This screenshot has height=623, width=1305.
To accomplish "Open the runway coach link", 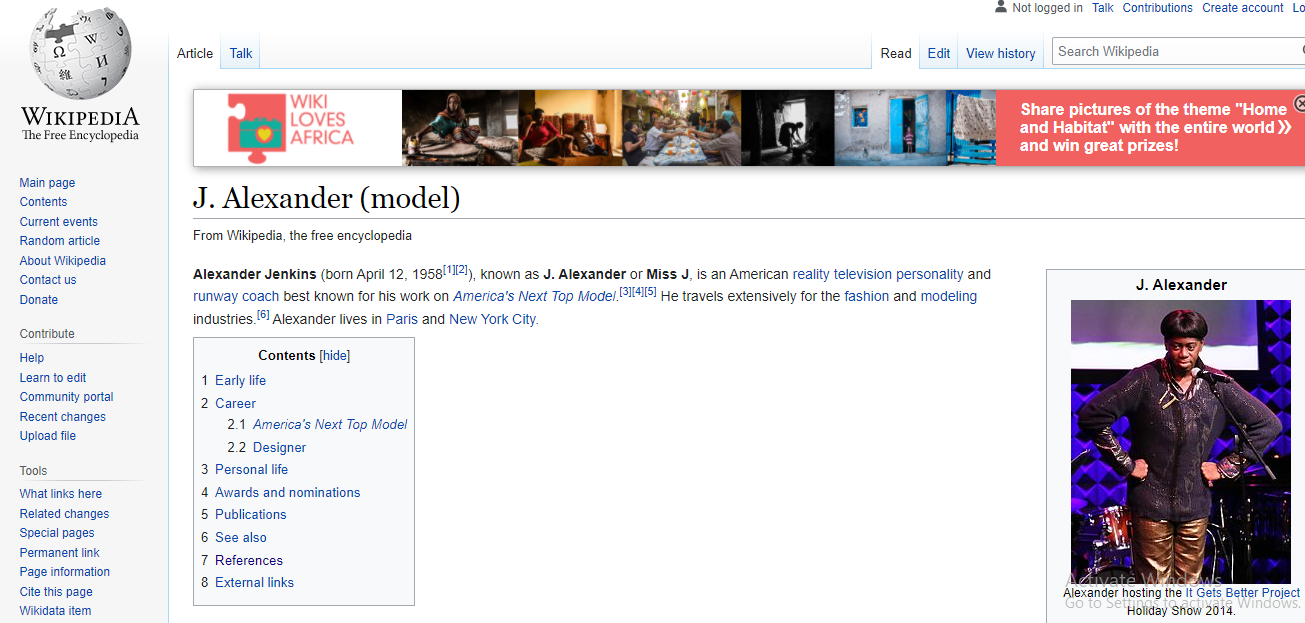I will 236,297.
